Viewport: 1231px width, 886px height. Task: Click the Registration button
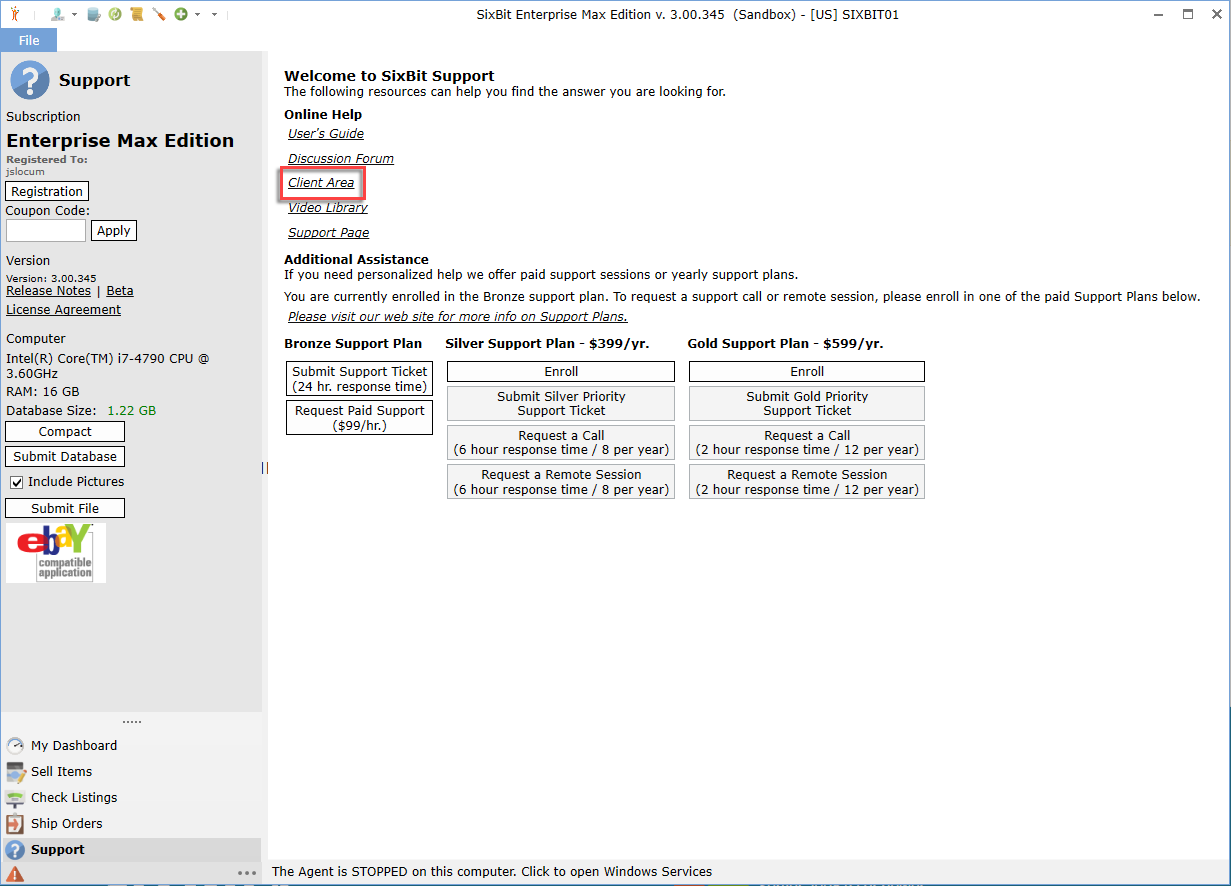(47, 191)
